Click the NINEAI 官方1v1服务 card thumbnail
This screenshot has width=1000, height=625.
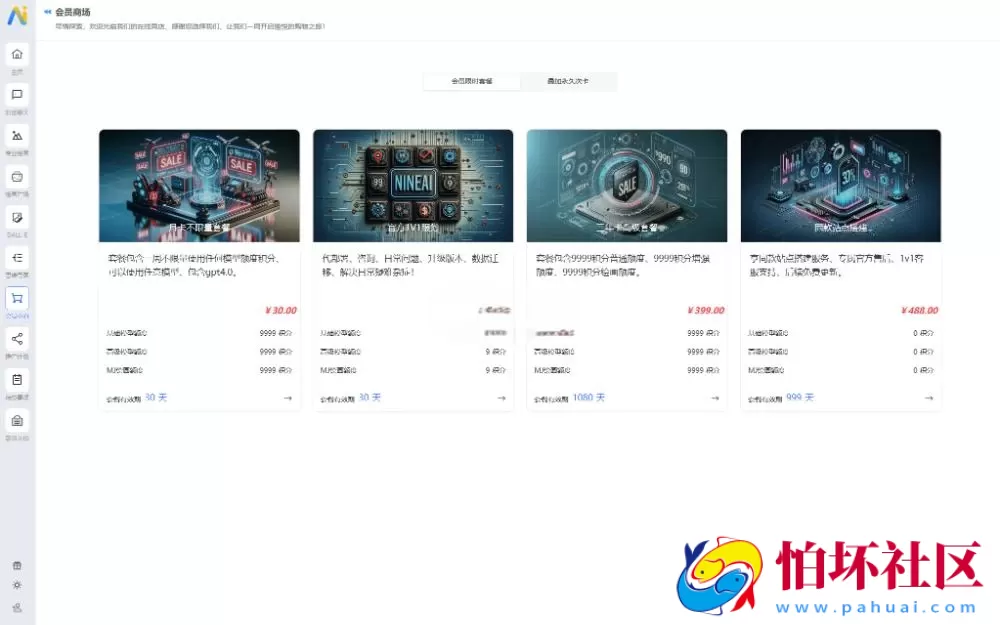point(412,185)
